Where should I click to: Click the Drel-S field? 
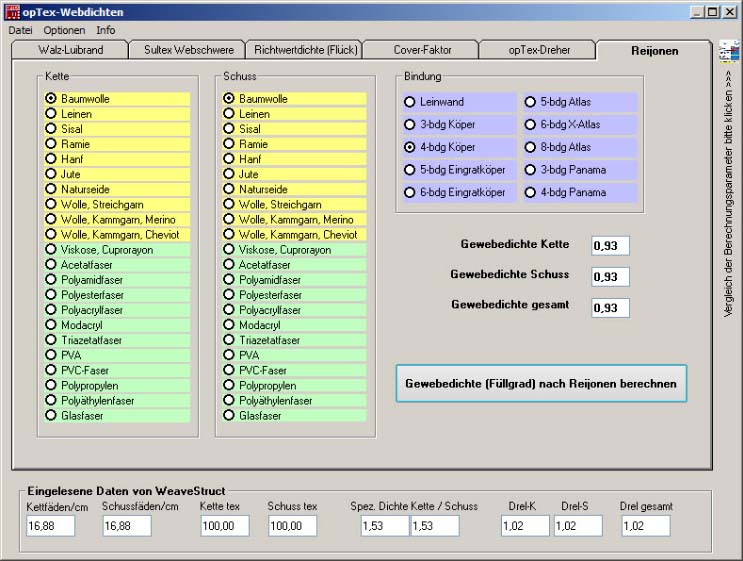578,526
